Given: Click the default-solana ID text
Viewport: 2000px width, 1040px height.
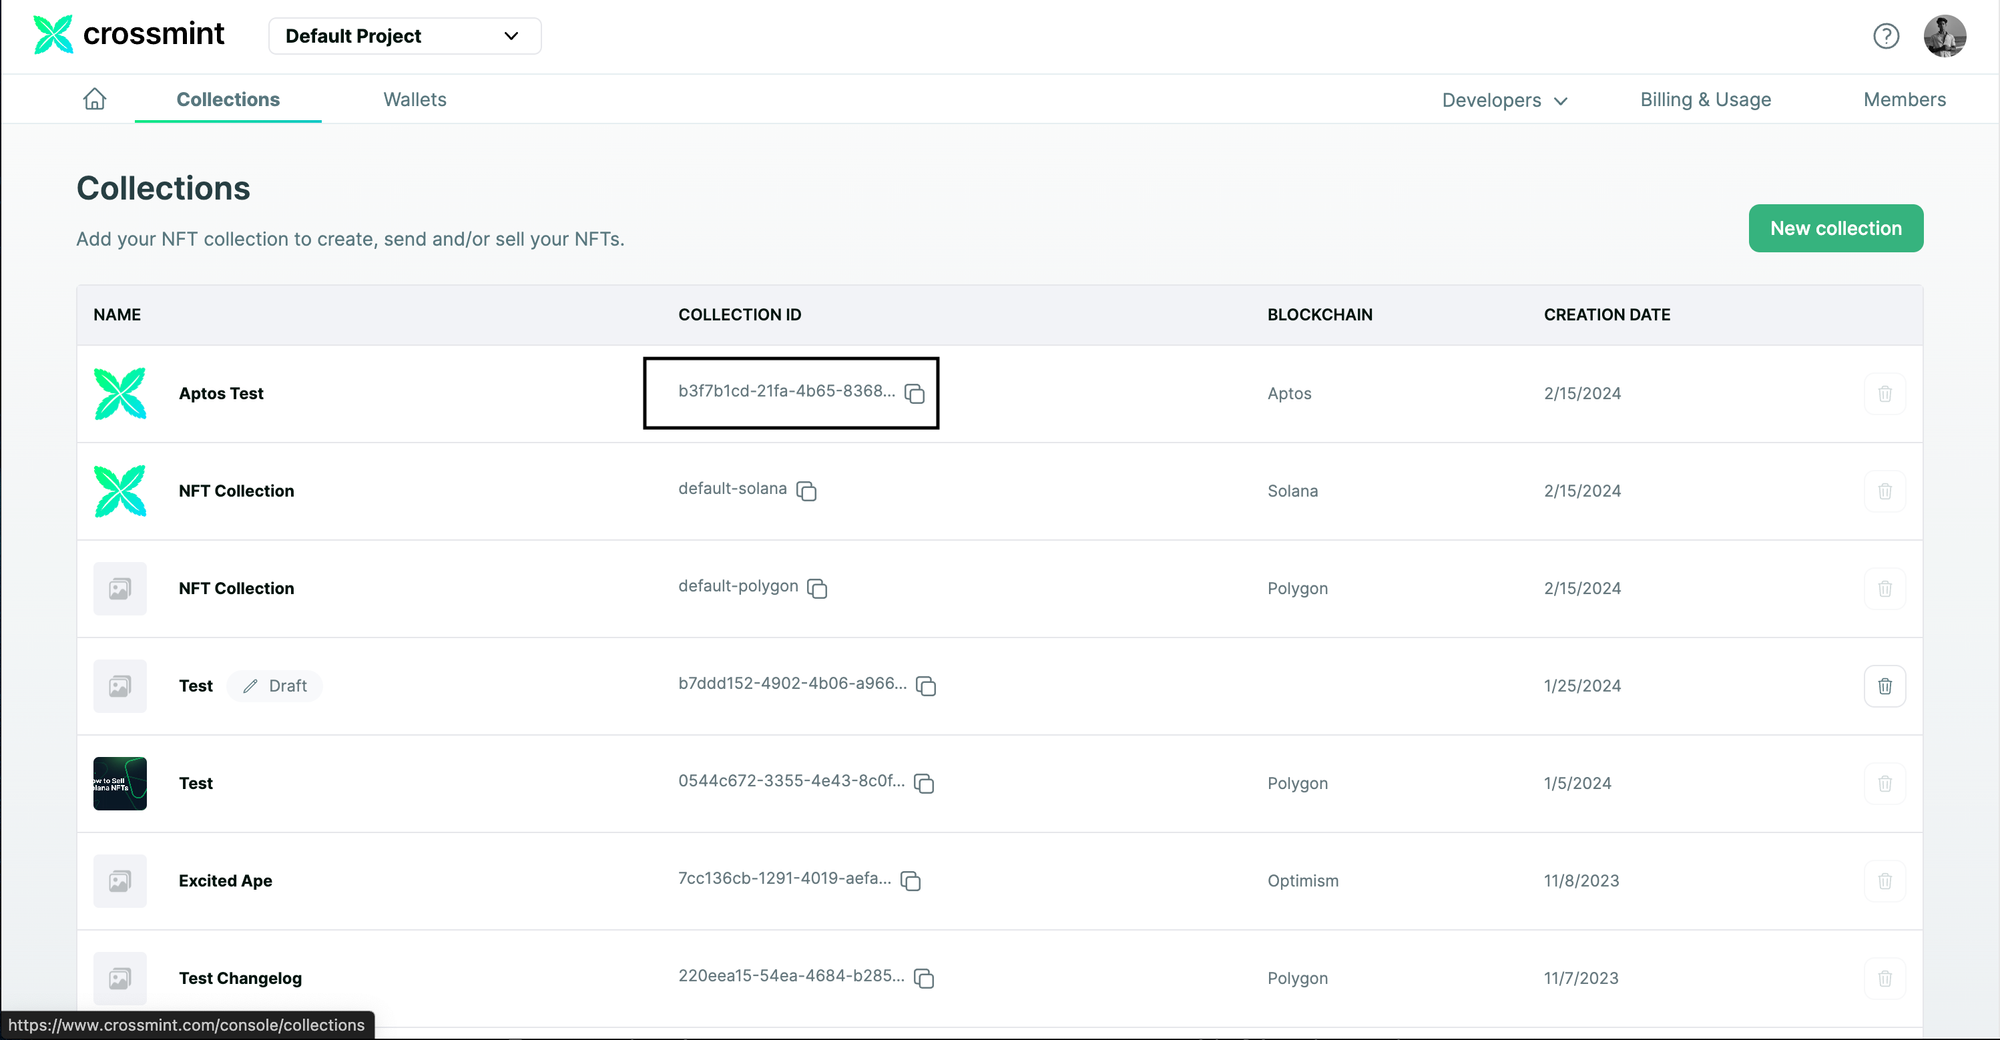Looking at the screenshot, I should 732,488.
